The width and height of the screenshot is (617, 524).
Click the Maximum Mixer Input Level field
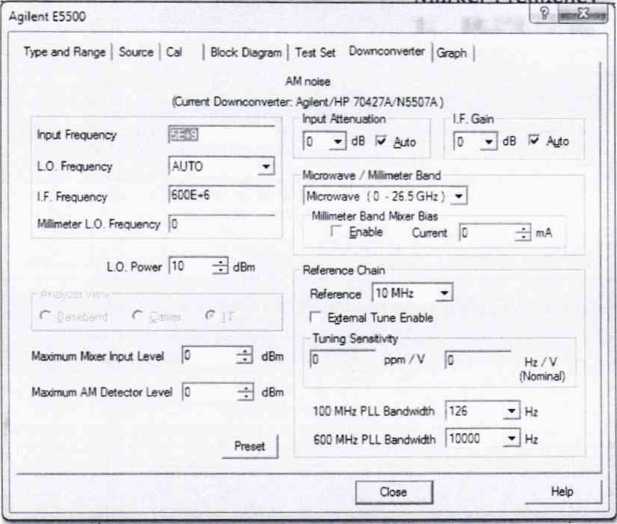[x=210, y=356]
